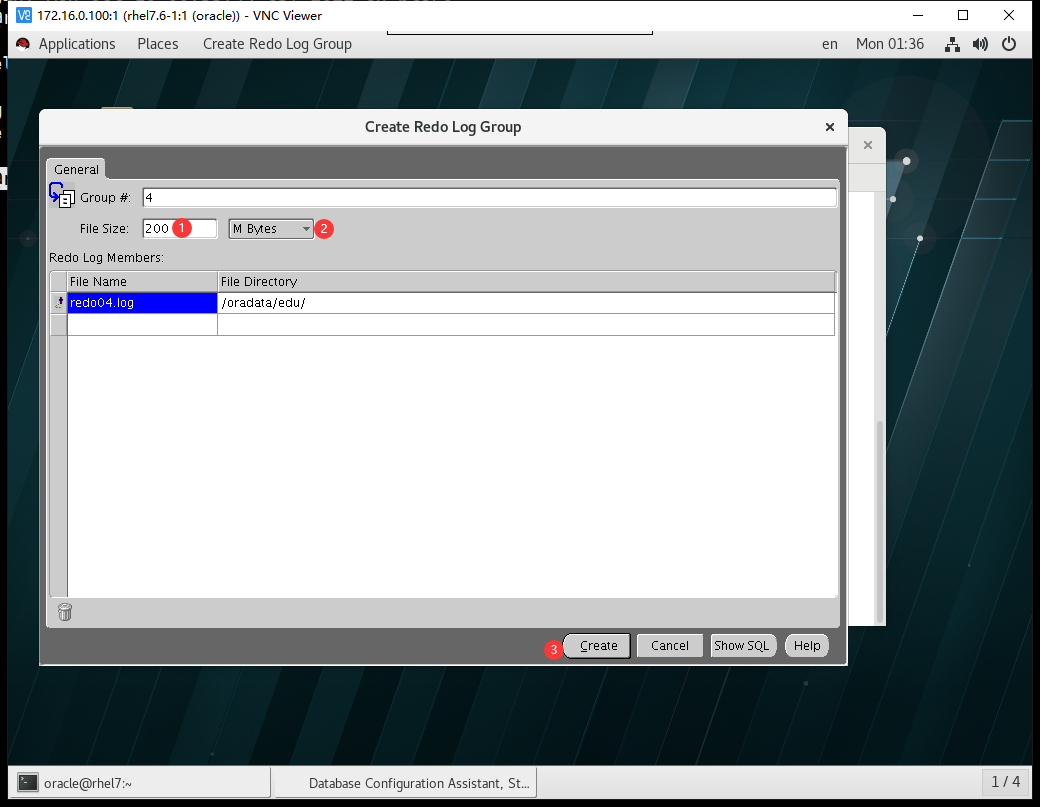Click the terminal icon in the taskbar

tap(28, 782)
